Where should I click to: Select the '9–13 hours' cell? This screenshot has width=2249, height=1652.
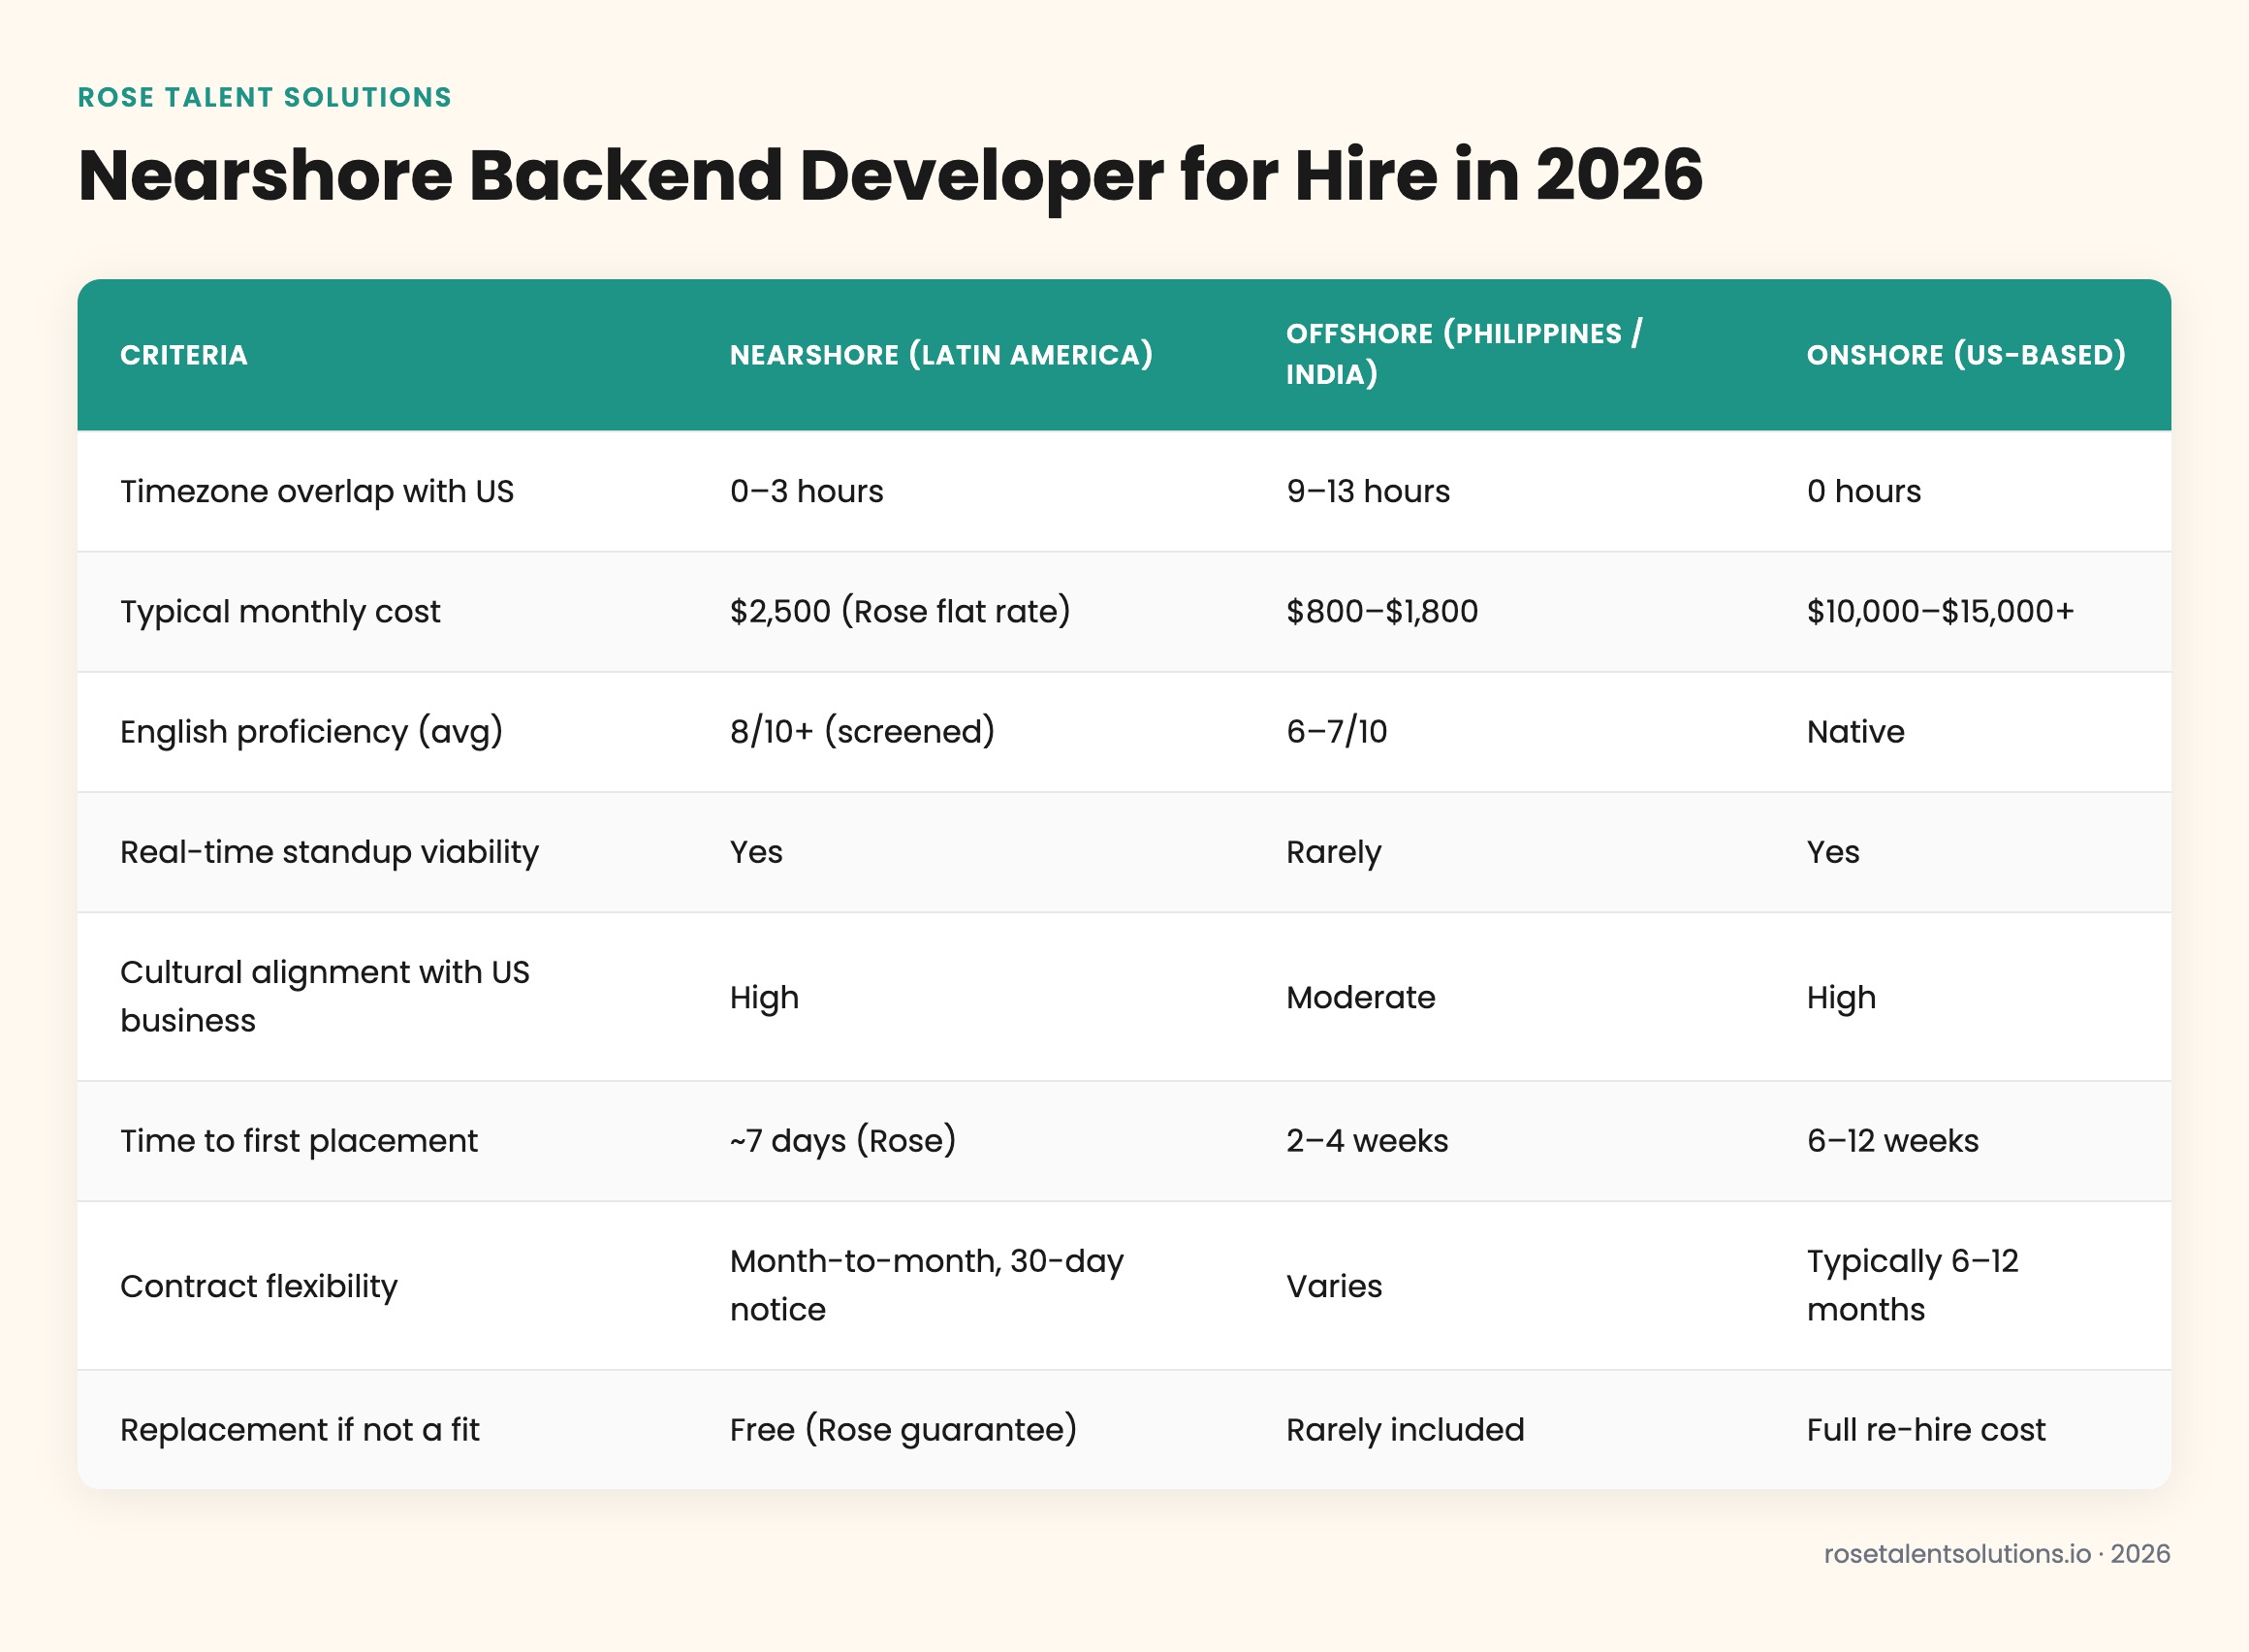(x=1367, y=491)
